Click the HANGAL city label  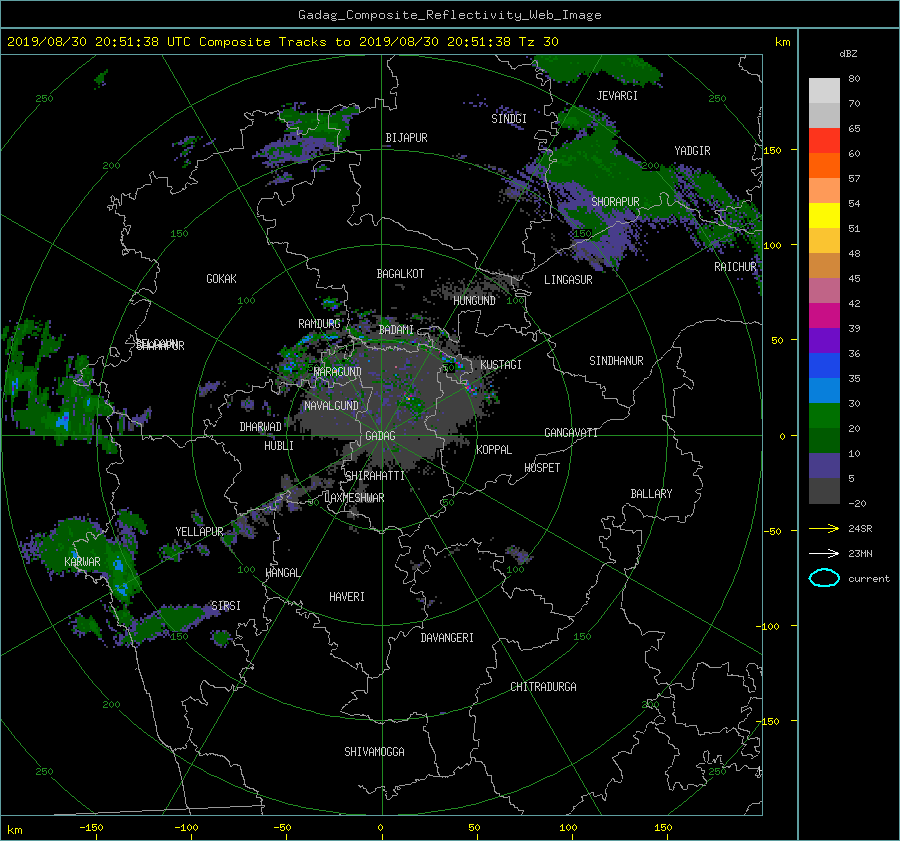[282, 573]
